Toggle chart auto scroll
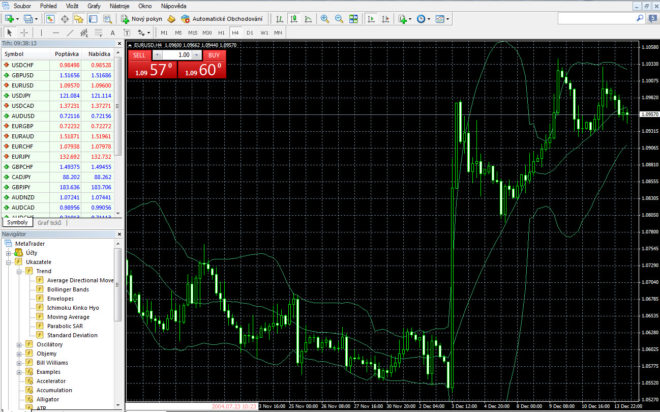 click(371, 19)
